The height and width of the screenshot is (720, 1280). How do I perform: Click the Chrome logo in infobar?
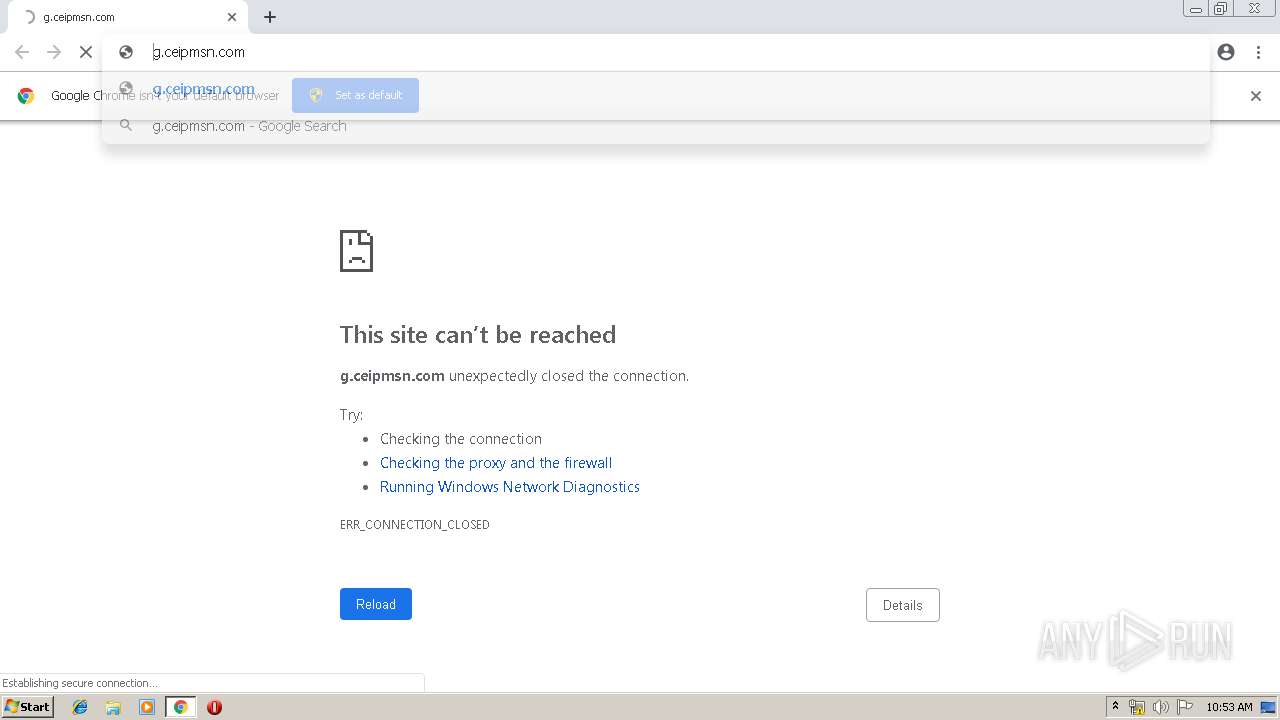26,96
